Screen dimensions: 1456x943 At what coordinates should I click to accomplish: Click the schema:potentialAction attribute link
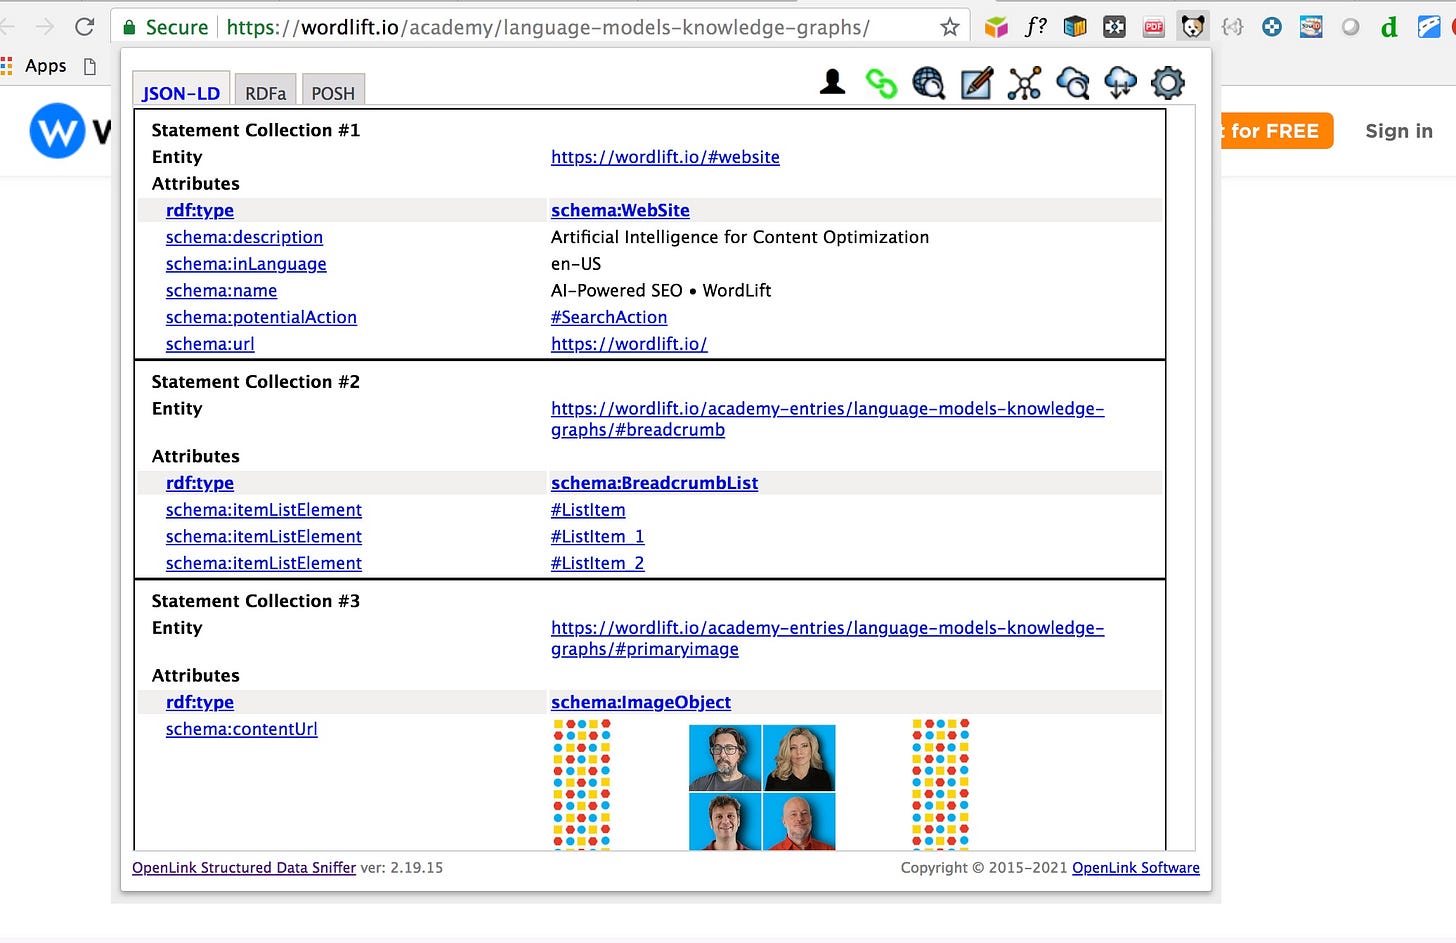[x=261, y=317]
